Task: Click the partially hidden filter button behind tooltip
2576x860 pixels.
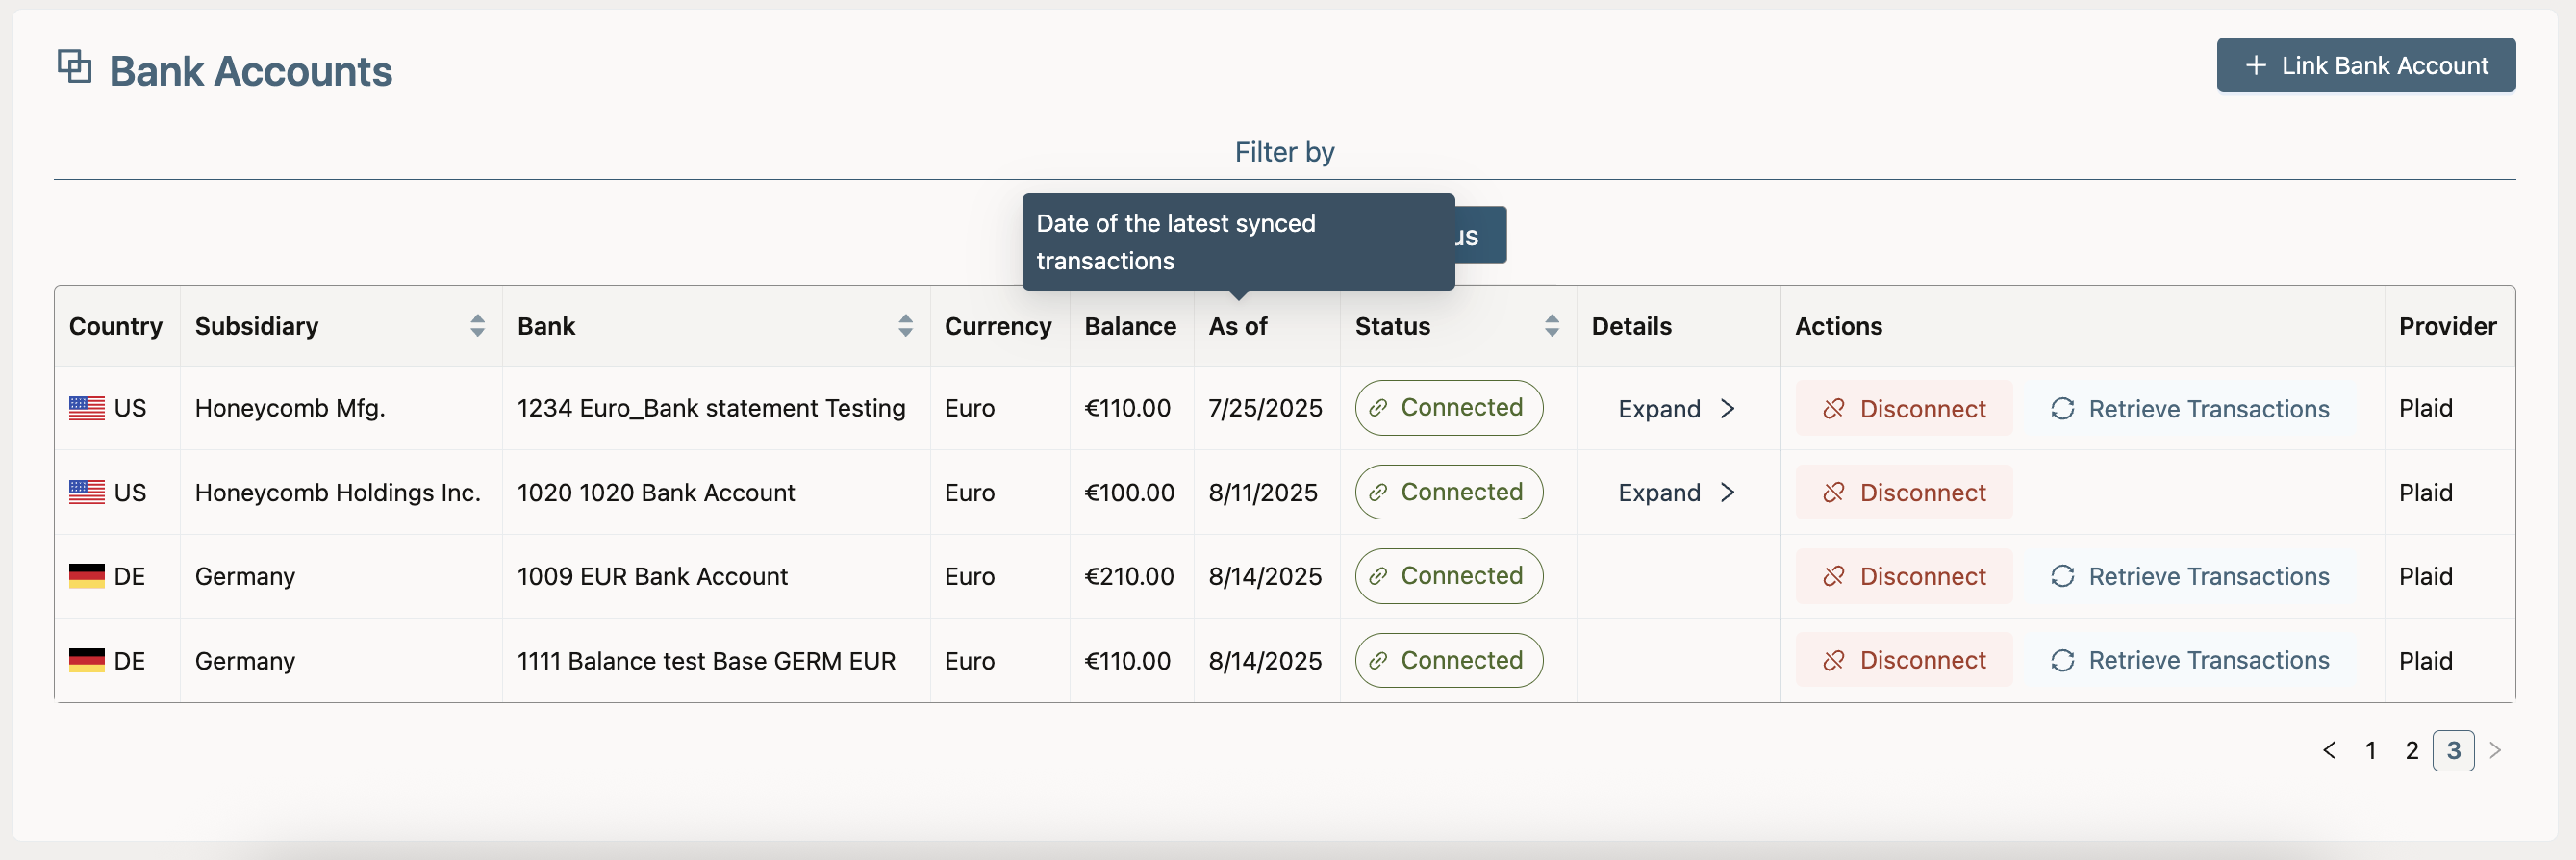Action: tap(1480, 236)
